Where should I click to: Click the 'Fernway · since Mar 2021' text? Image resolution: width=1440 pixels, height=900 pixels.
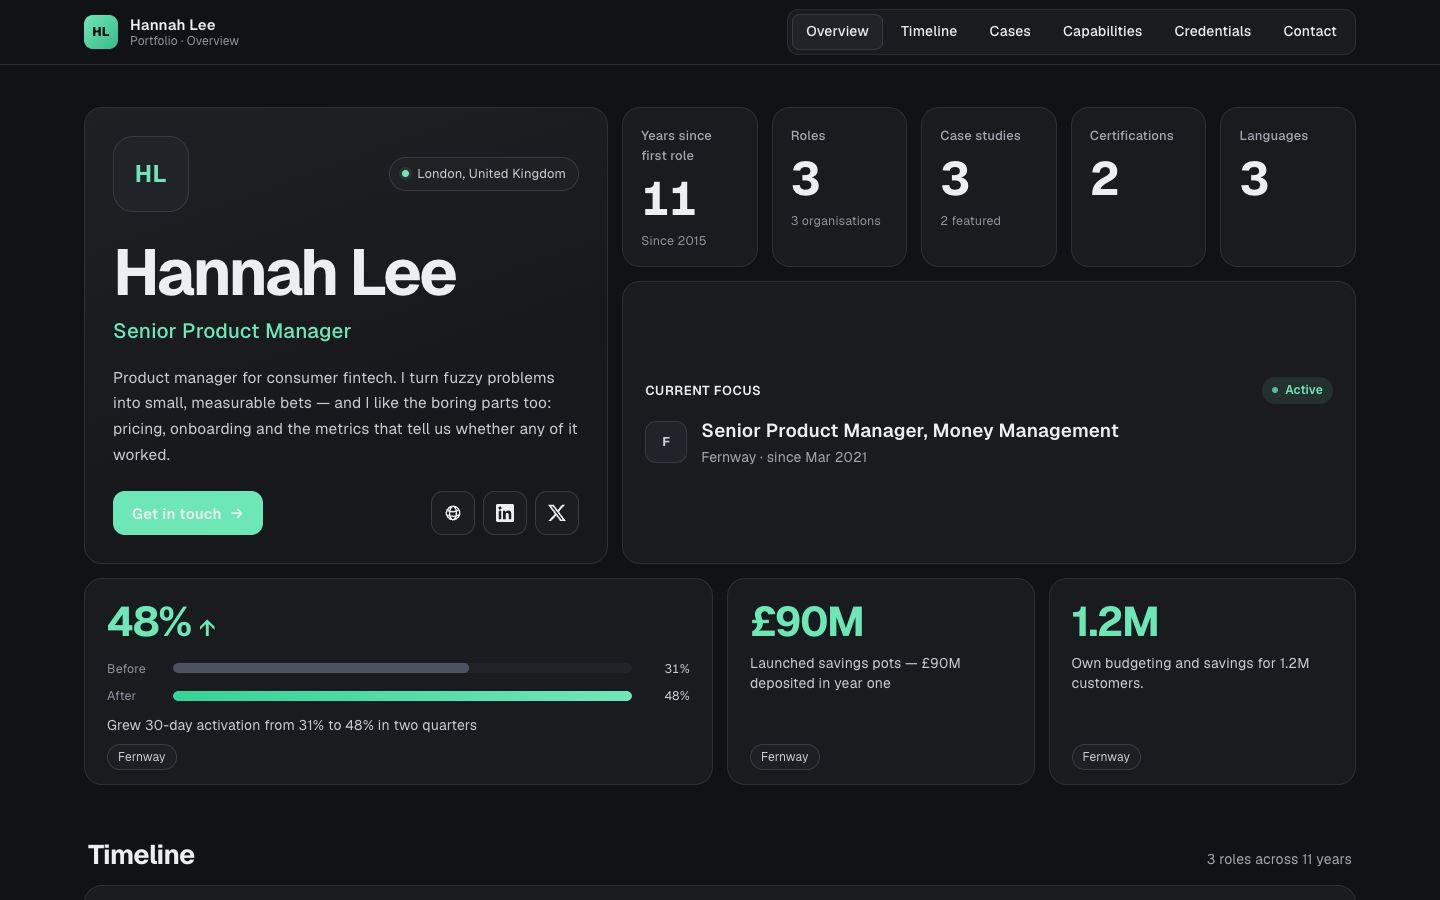click(784, 457)
